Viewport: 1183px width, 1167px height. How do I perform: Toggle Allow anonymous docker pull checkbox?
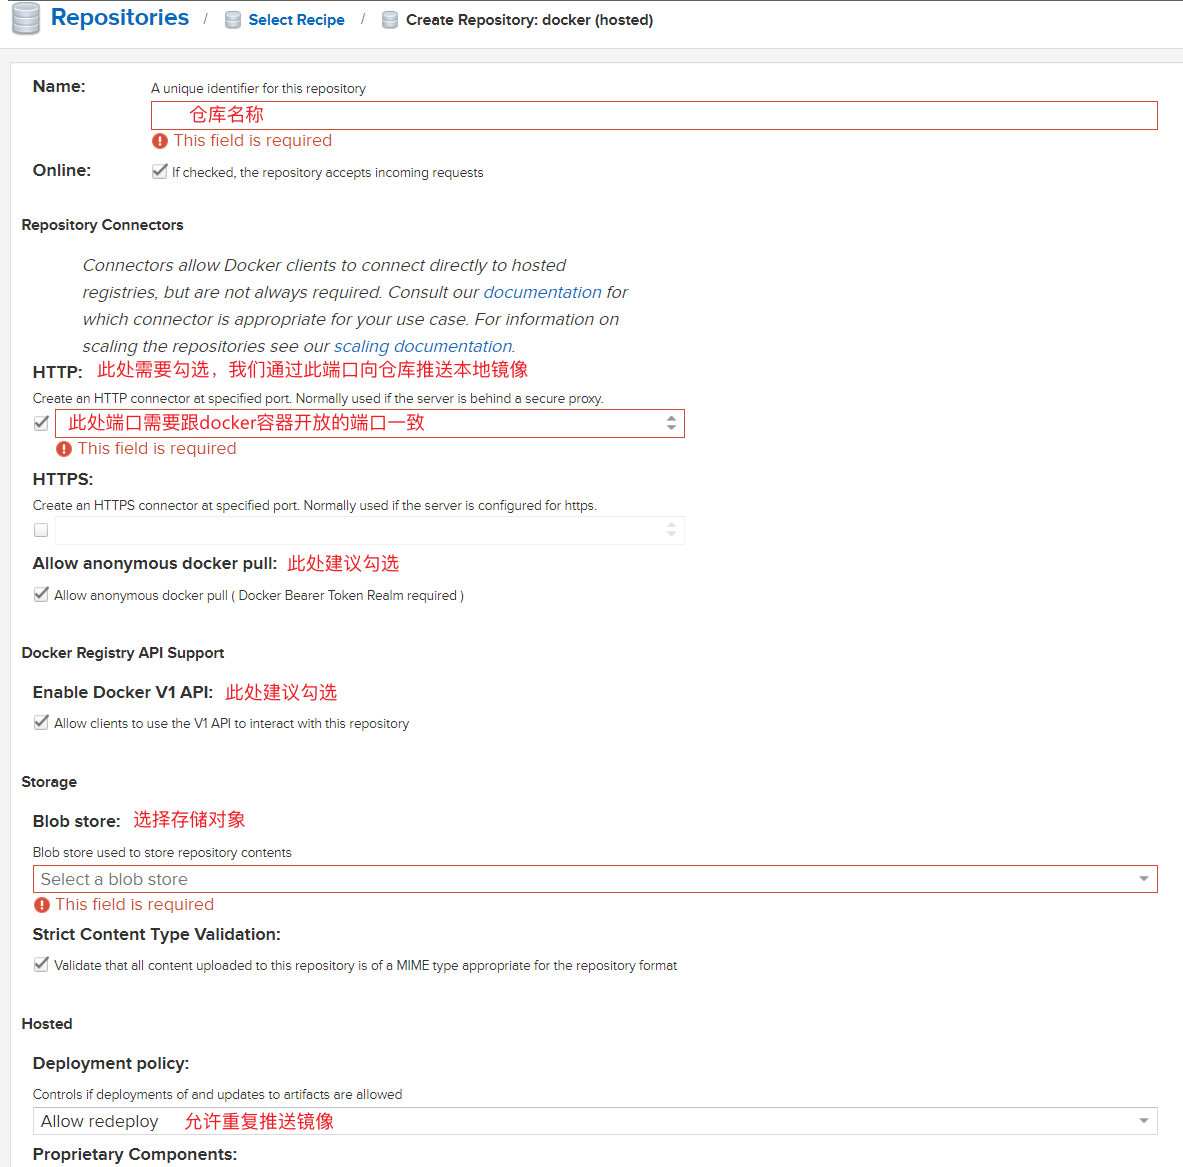pyautogui.click(x=41, y=594)
